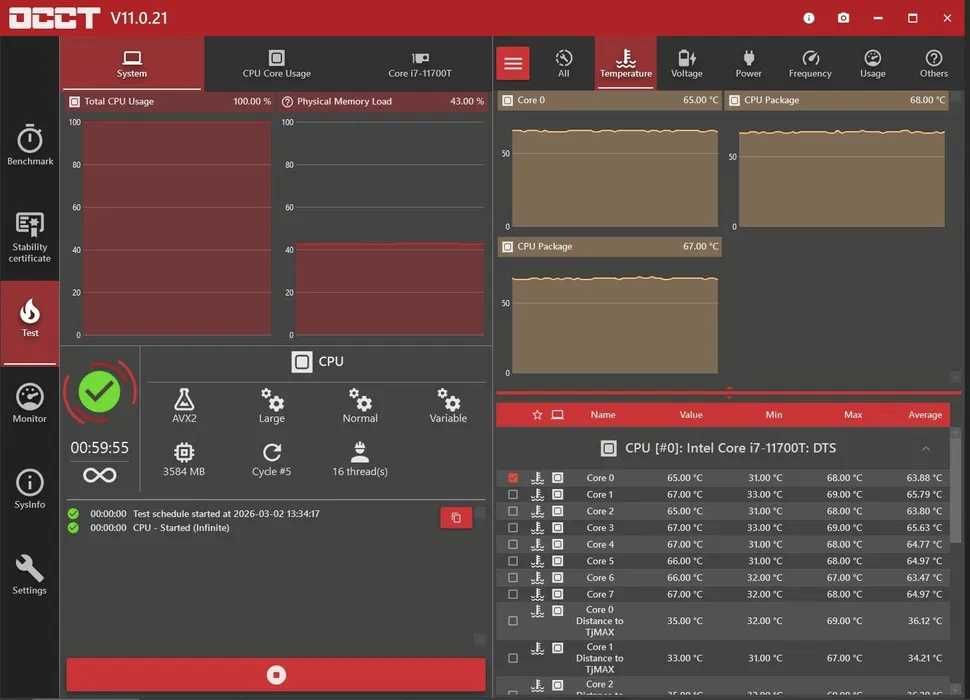Click the thermometer icon in Core 3 row
Screen dimensions: 970x700
(x=537, y=527)
